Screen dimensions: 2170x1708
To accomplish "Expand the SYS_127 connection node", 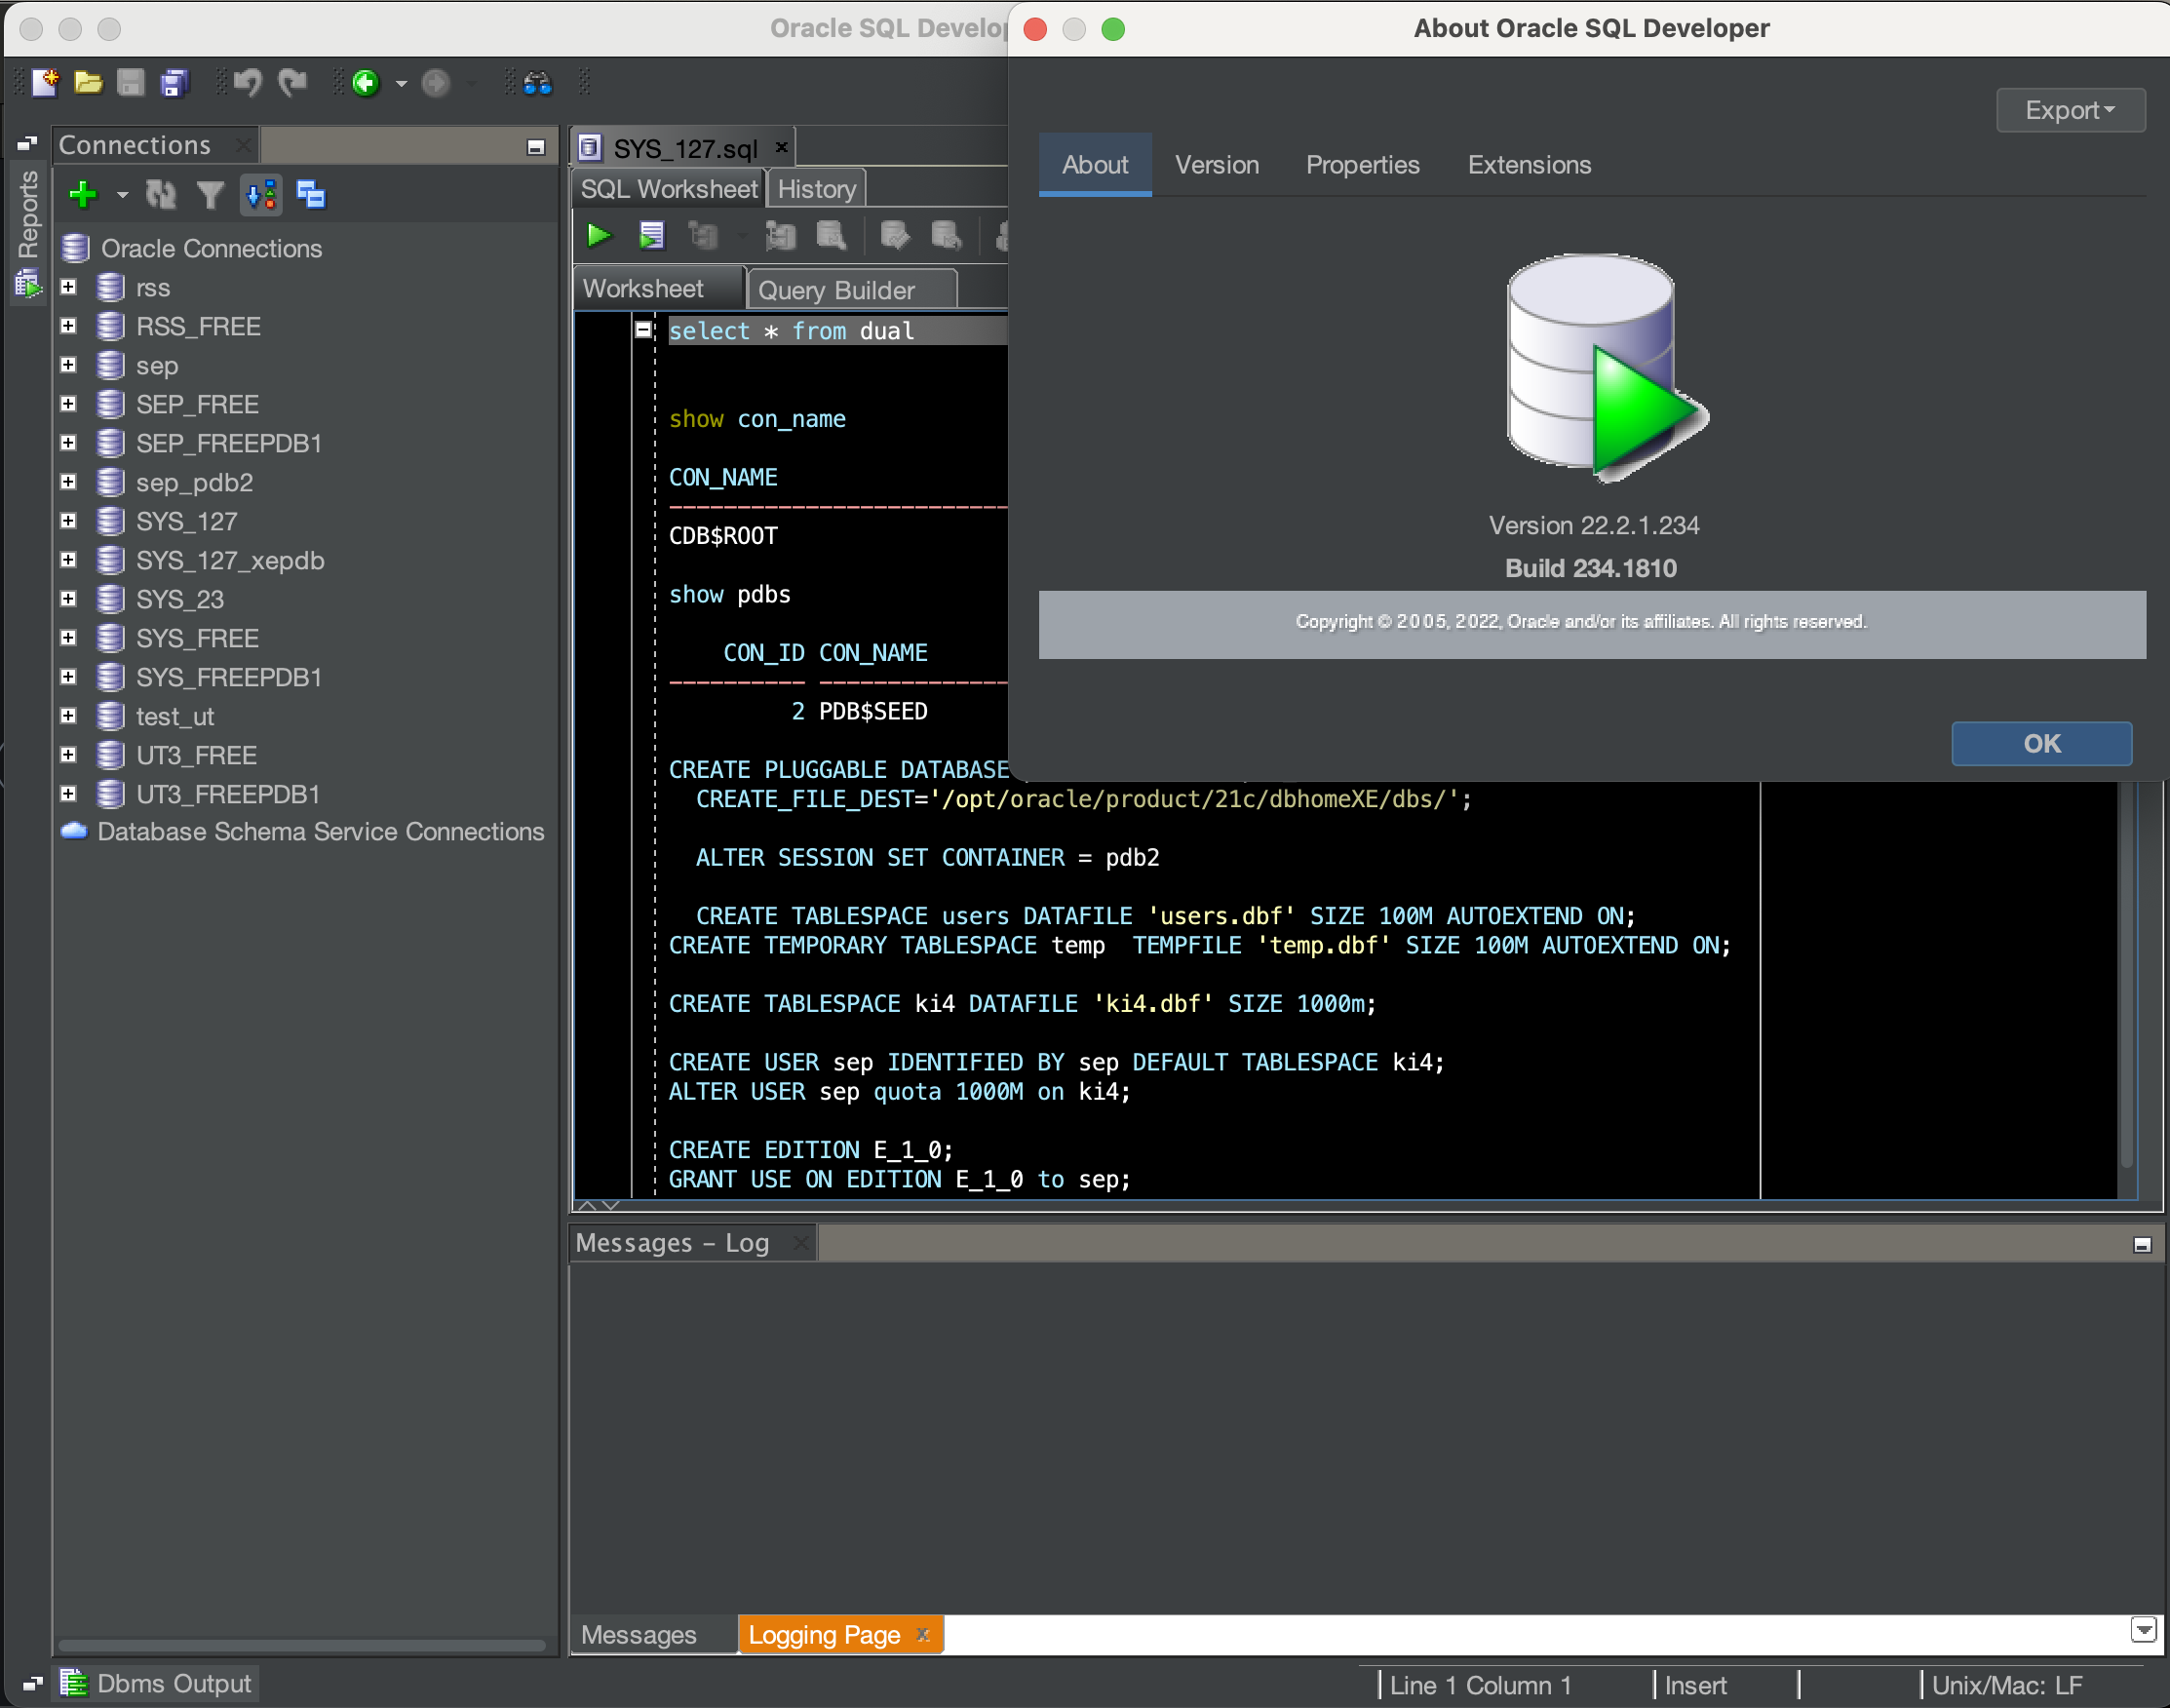I will (x=68, y=521).
